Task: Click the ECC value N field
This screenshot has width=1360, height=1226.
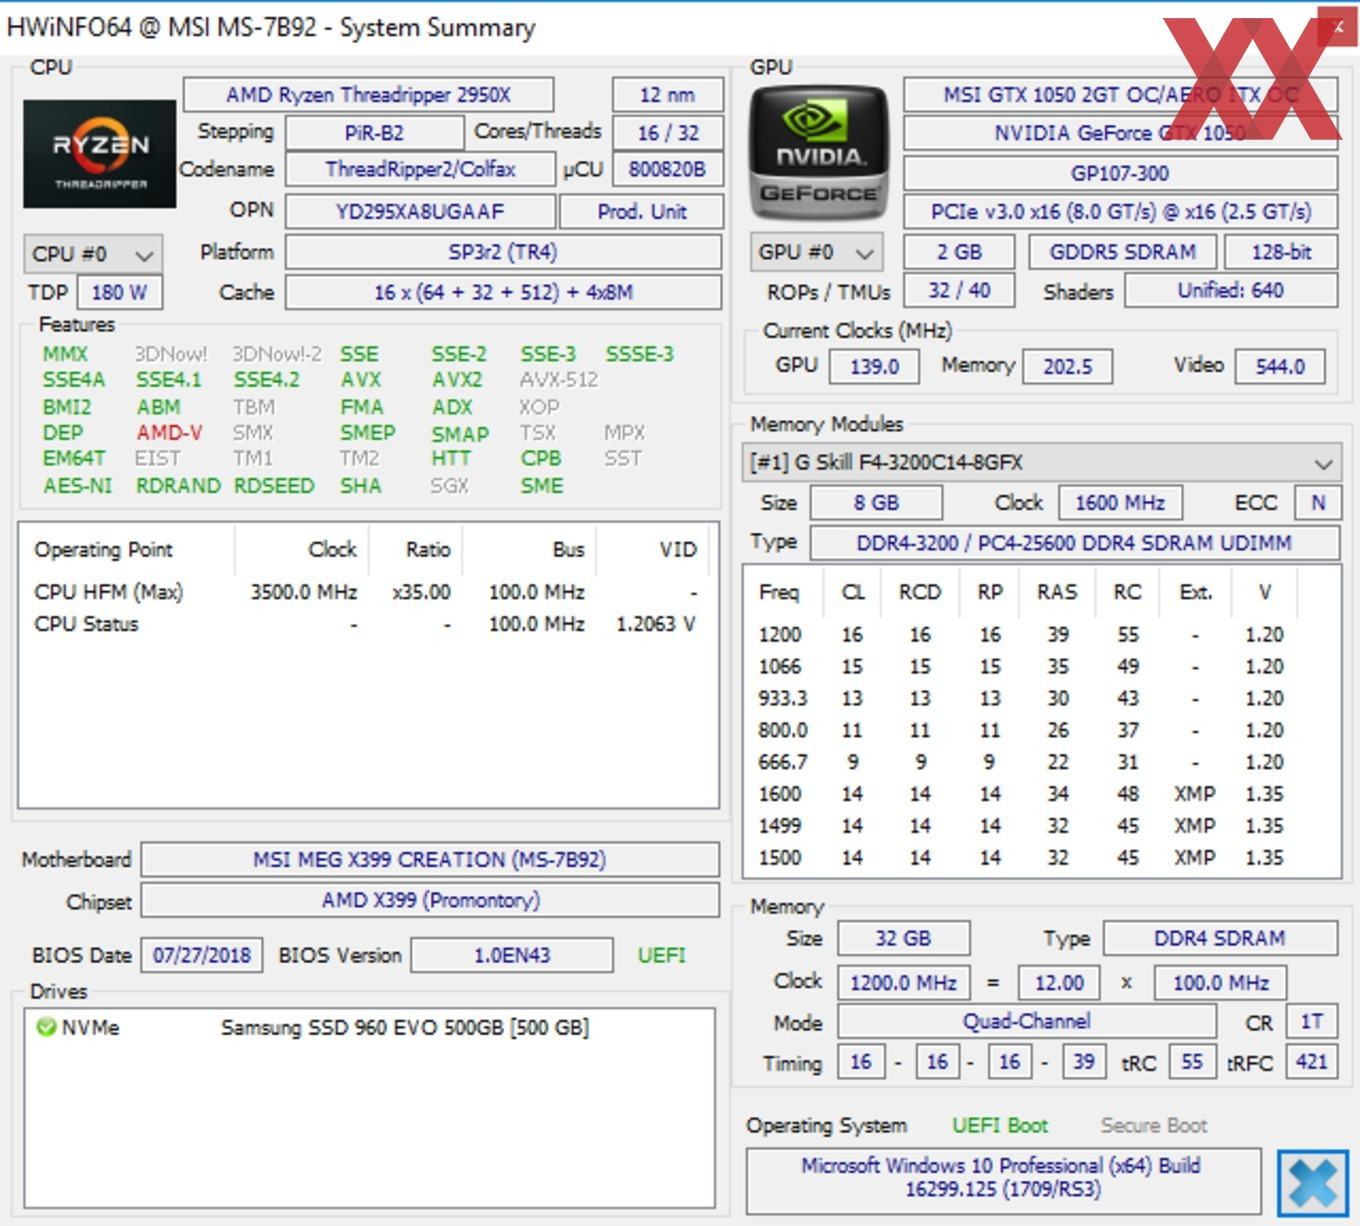Action: coord(1318,503)
